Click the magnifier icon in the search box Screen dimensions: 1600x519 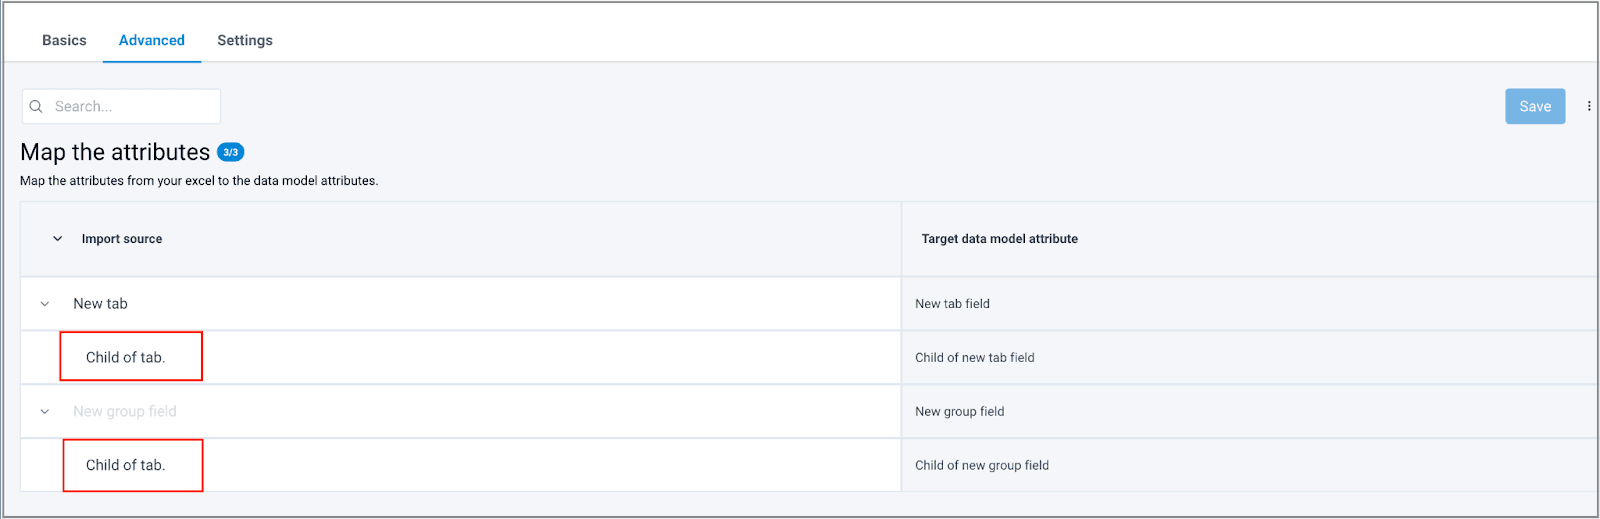click(36, 106)
